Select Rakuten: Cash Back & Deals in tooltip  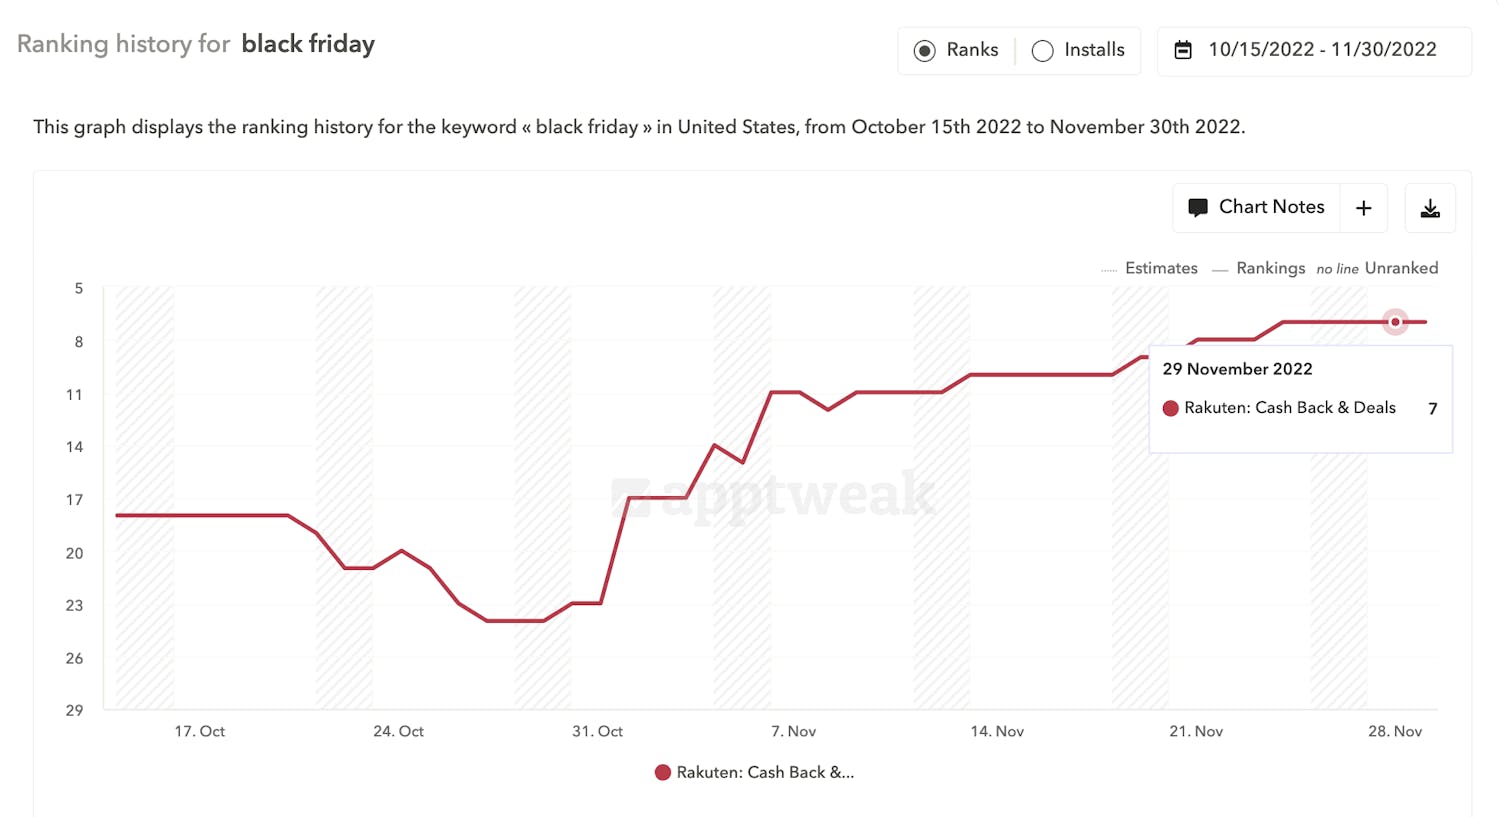pyautogui.click(x=1290, y=408)
